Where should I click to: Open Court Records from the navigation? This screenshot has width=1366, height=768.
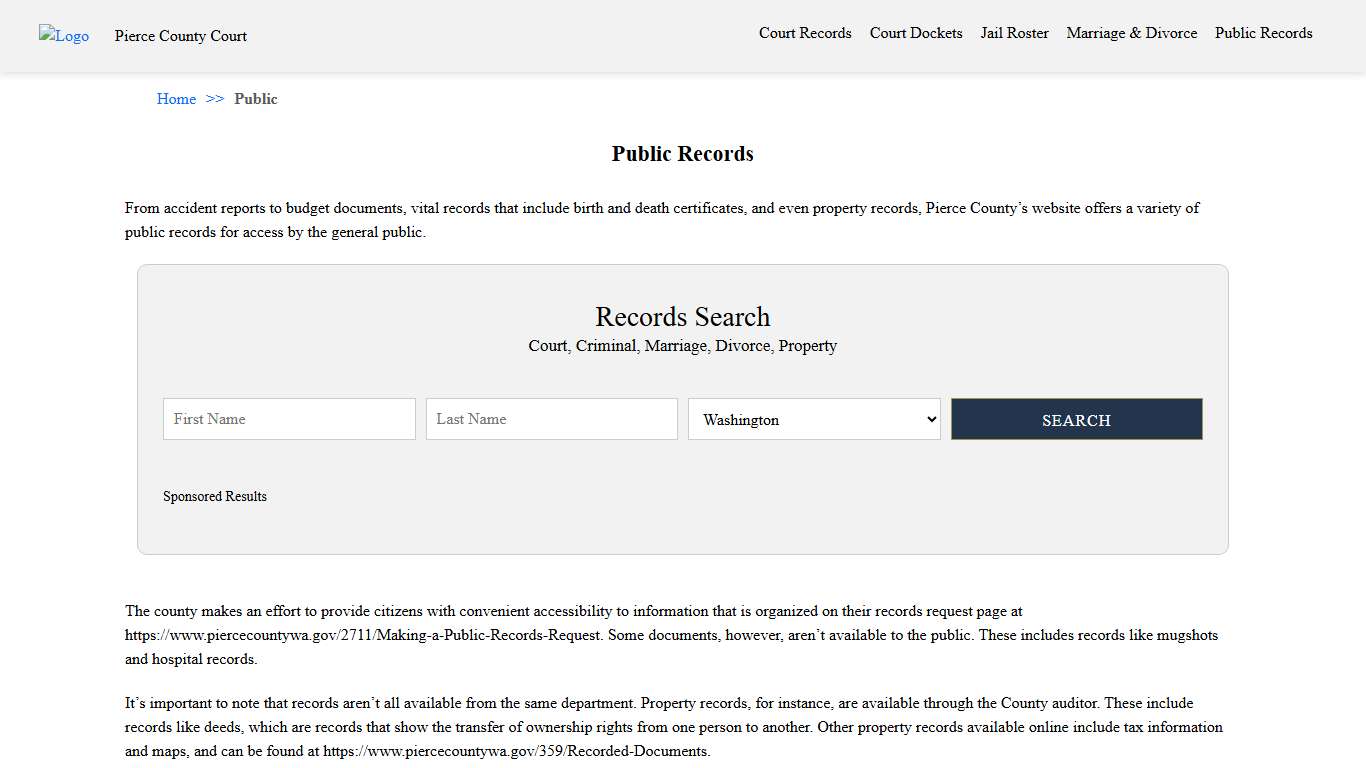(x=805, y=33)
